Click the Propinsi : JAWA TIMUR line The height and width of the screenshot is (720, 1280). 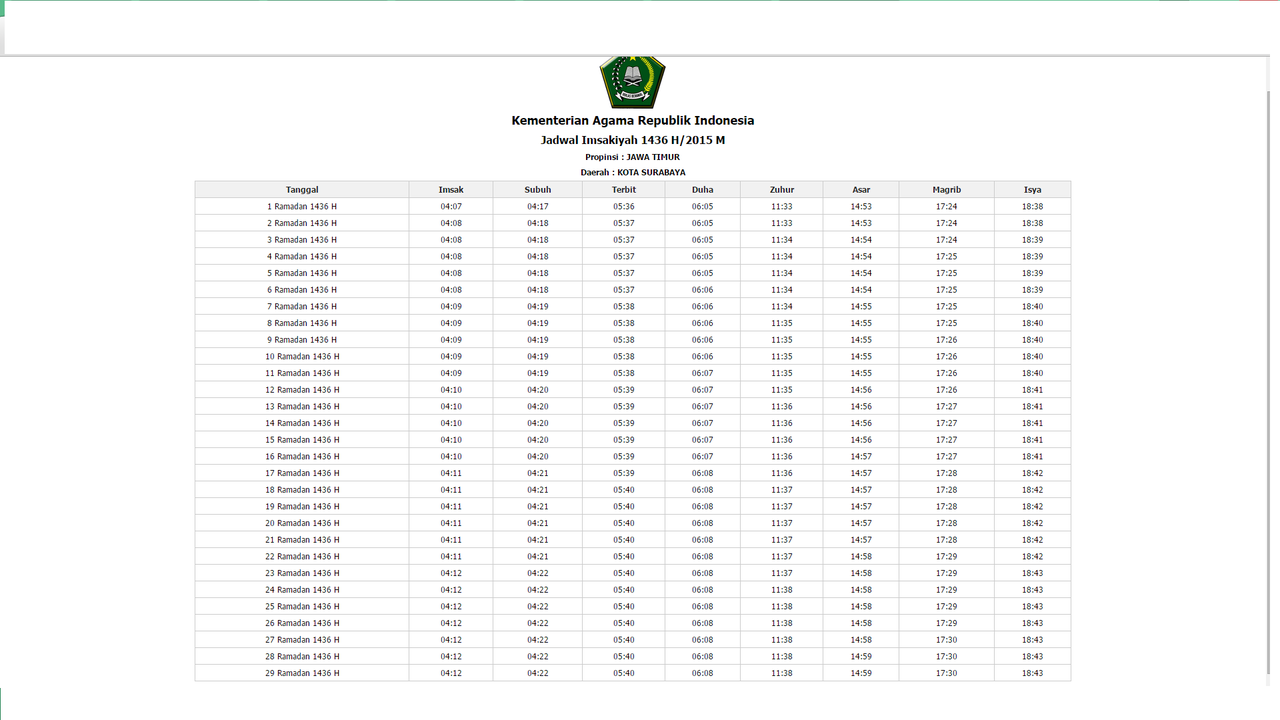pyautogui.click(x=633, y=157)
